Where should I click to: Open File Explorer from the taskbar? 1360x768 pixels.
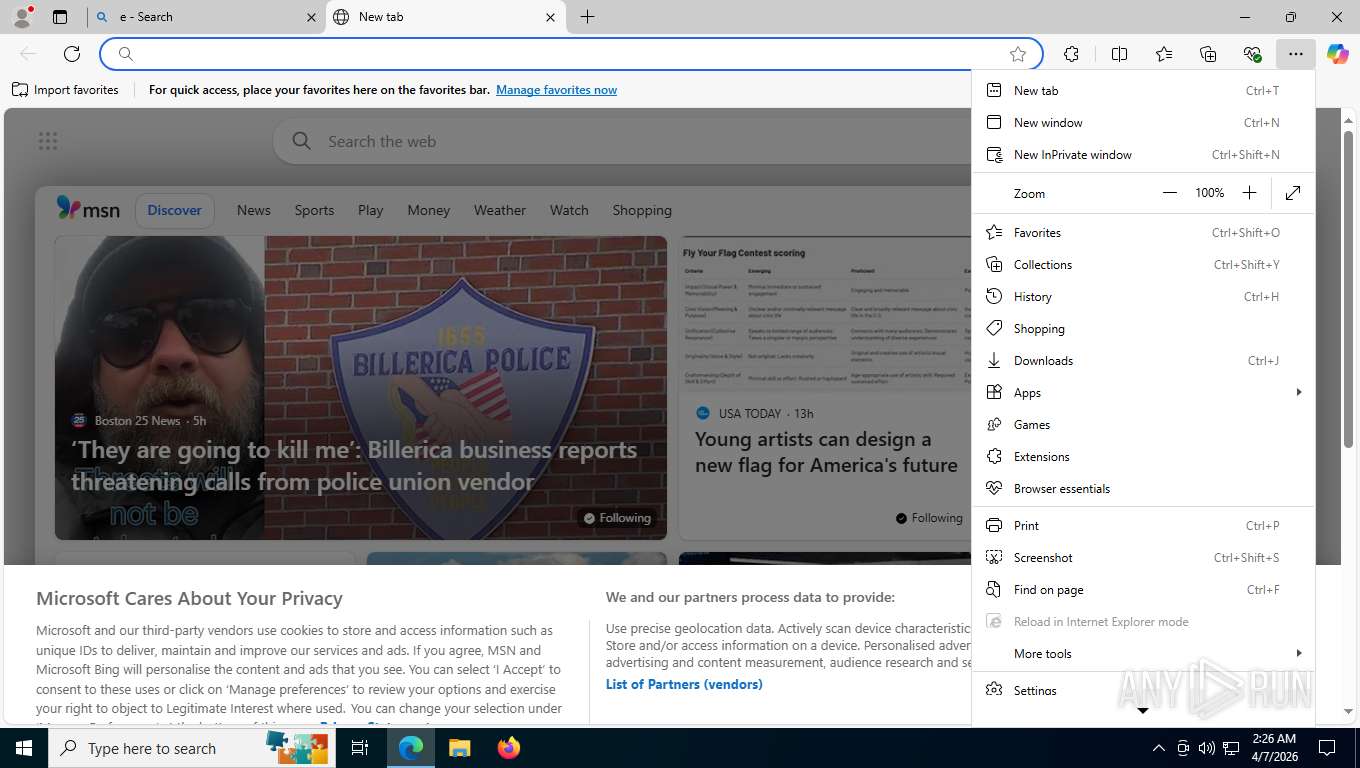click(459, 748)
